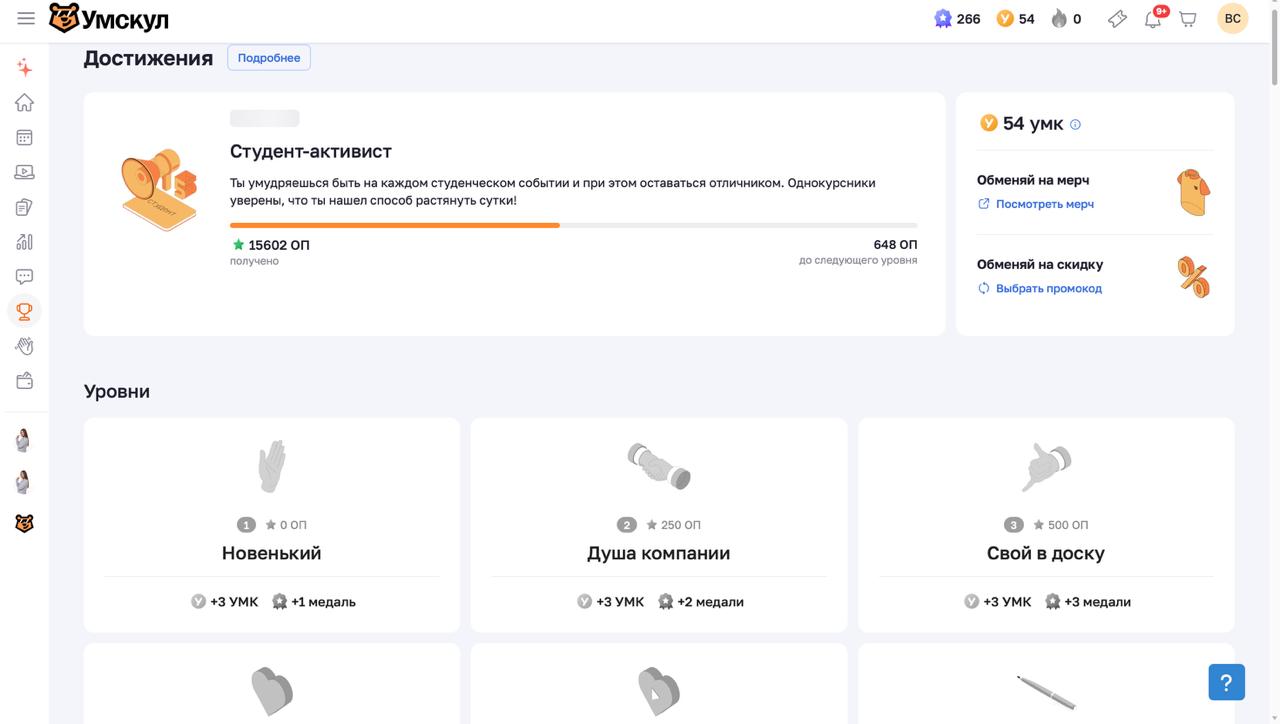Open the wallet icon in sidebar

(24, 381)
